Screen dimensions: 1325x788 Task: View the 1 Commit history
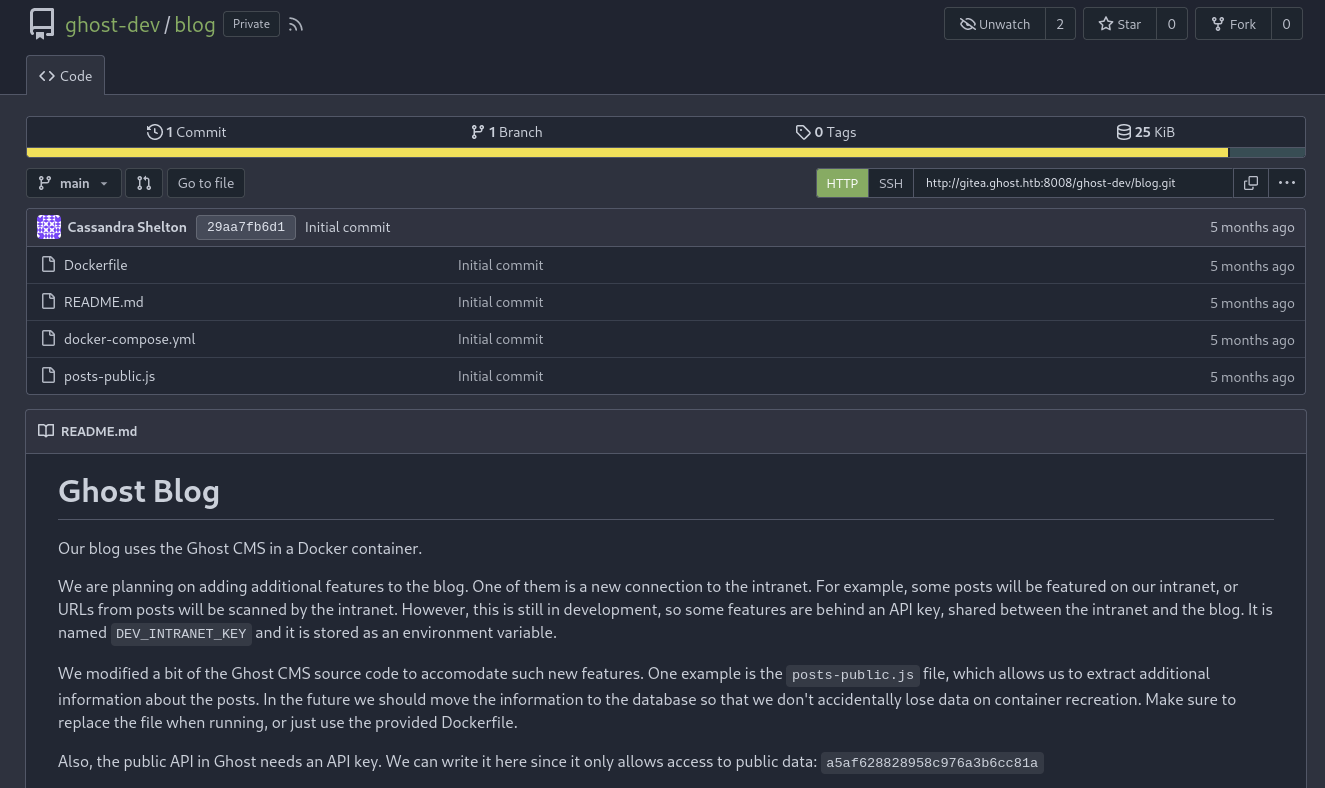click(186, 132)
